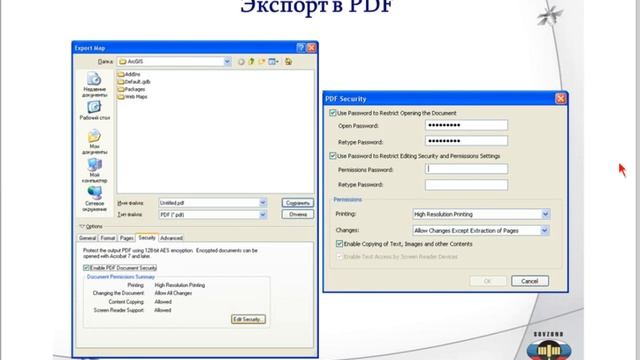Viewport: 640px width, 360px height.
Task: Select the Packages folder
Action: coord(131,89)
